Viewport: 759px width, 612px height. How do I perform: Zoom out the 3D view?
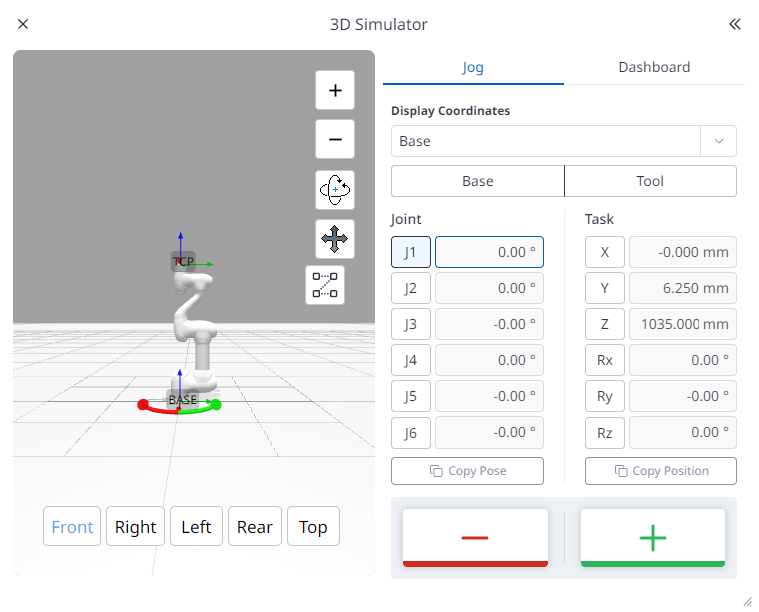(x=335, y=139)
